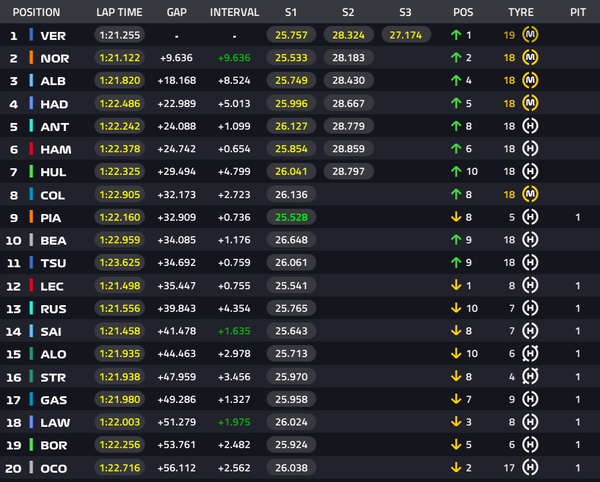Image resolution: width=600 pixels, height=482 pixels.
Task: Click the POSITION column header
Action: [36, 12]
